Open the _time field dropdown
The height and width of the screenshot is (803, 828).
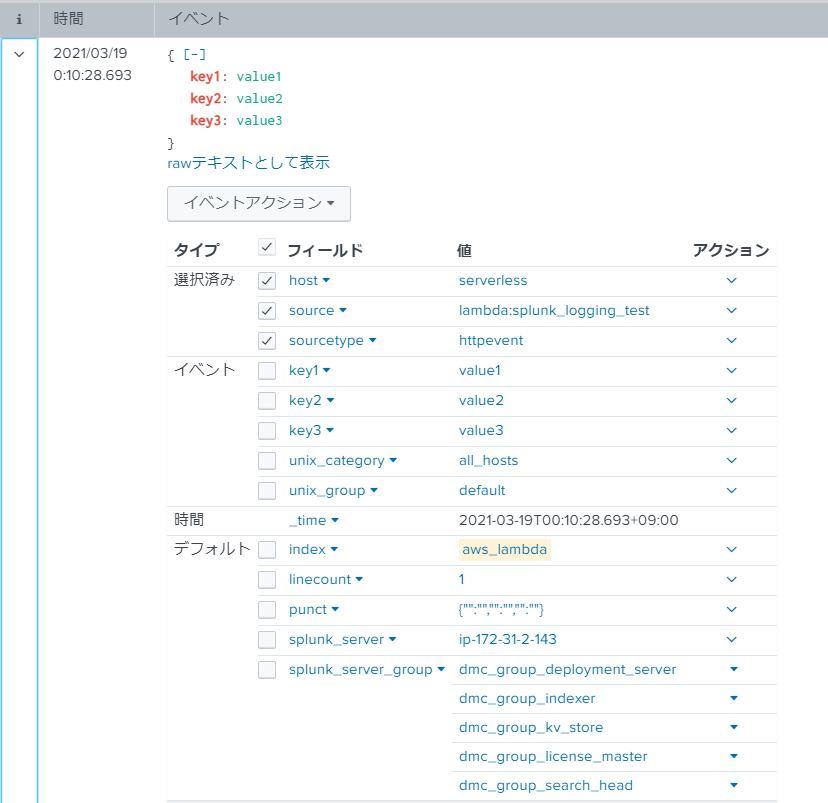coord(314,521)
